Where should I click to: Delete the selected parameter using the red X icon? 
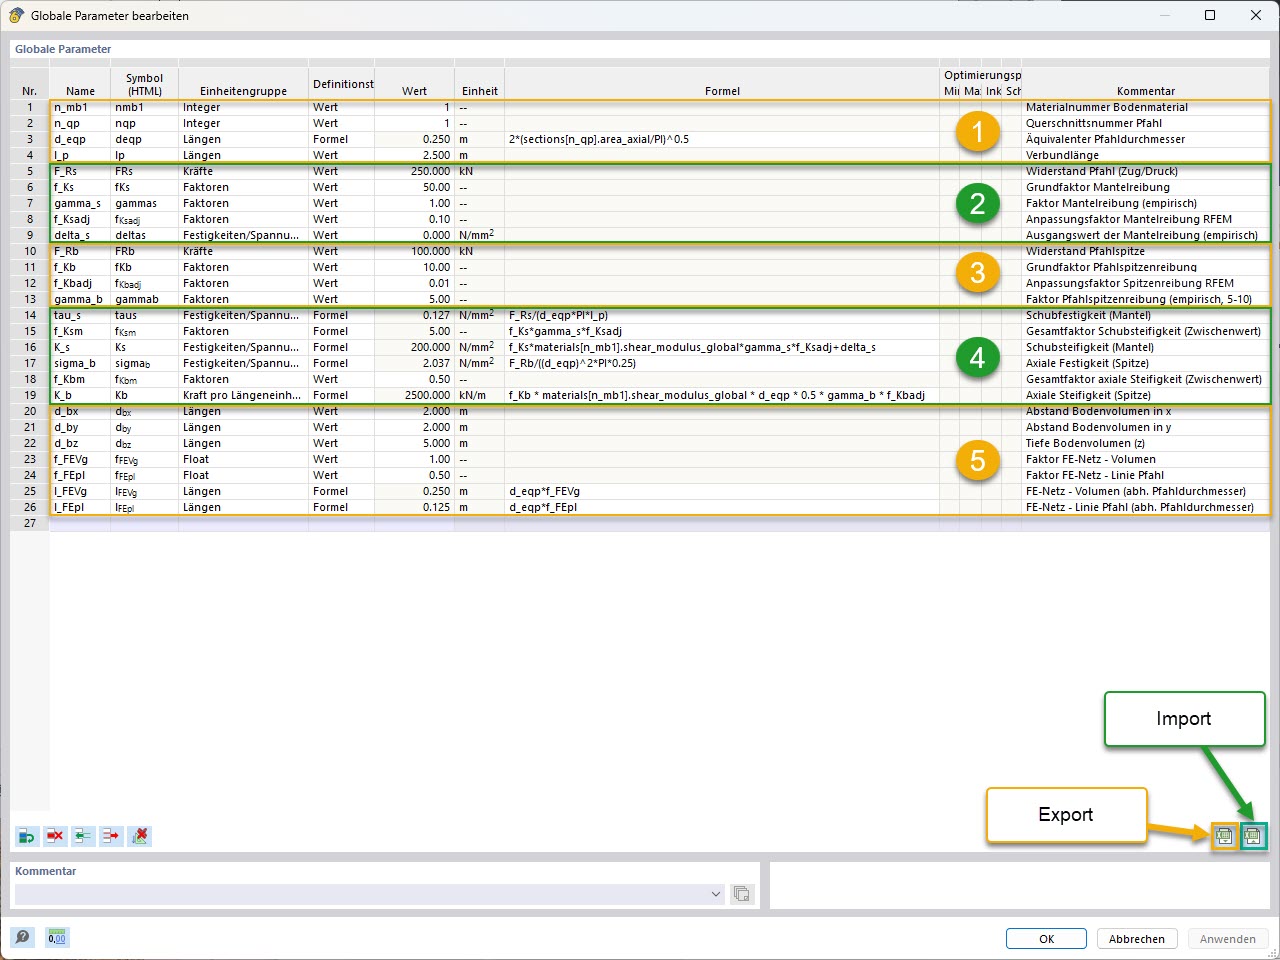pos(54,836)
